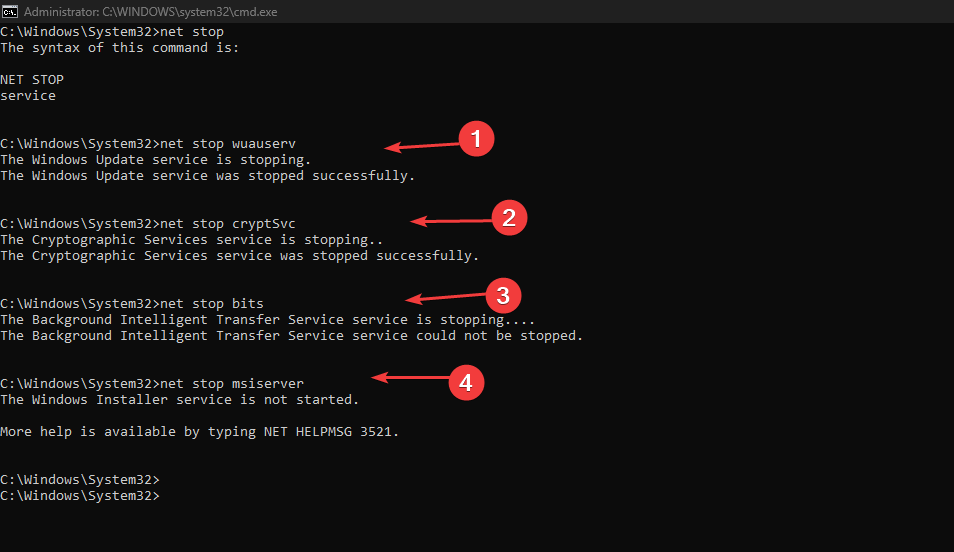Screen dimensions: 954x552
Task: Click the 'net stop cryptSvc' command line
Action: [x=148, y=224]
